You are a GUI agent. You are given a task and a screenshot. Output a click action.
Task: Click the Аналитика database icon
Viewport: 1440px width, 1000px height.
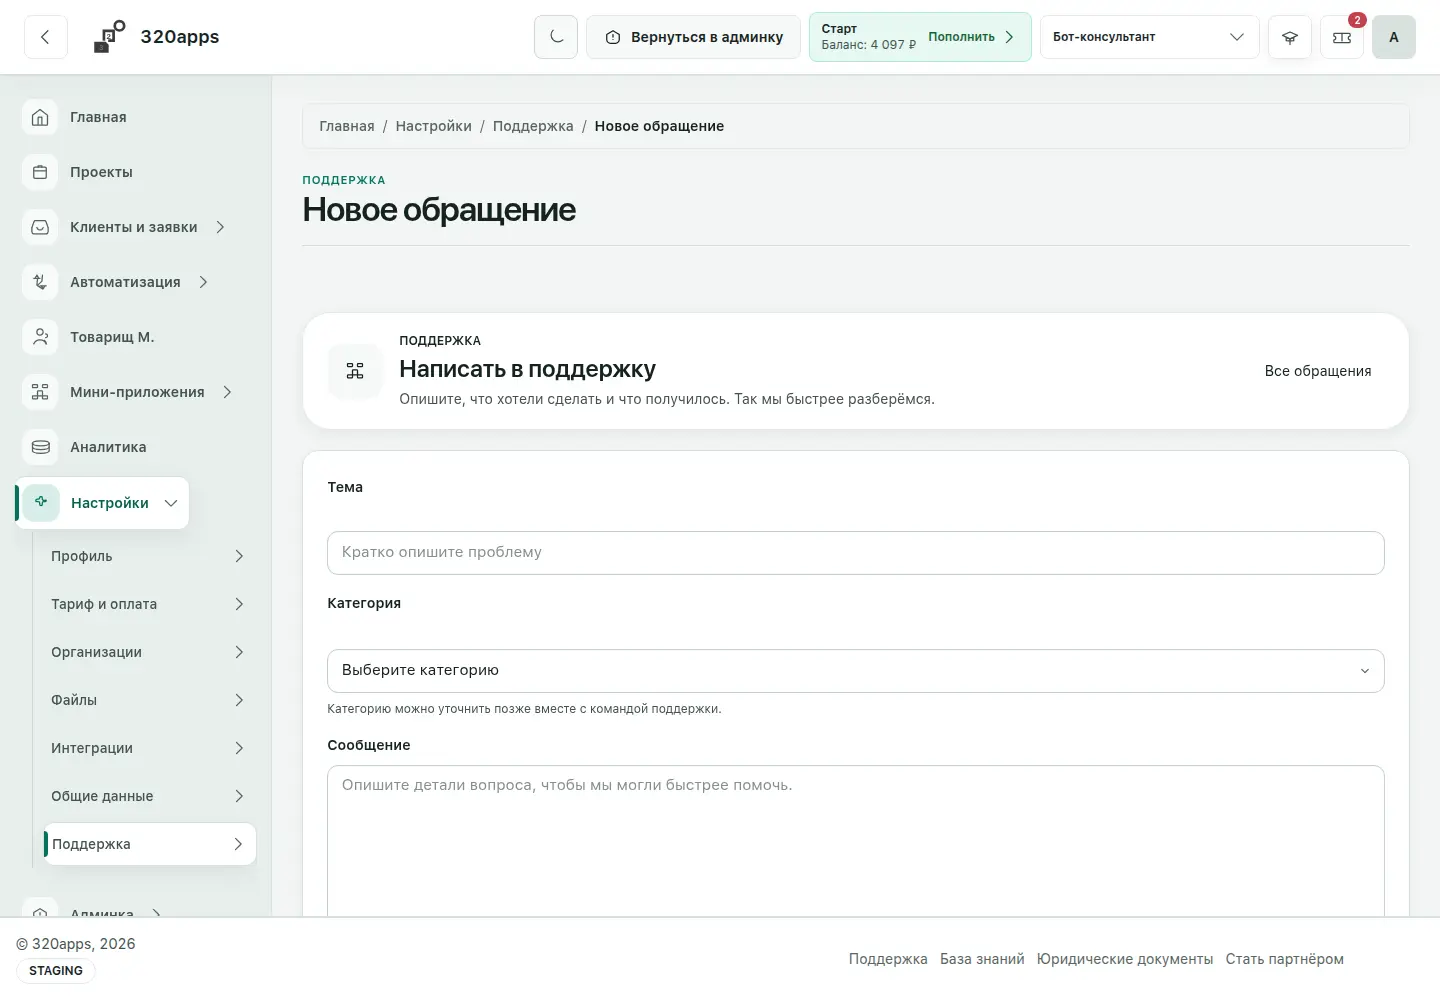click(40, 447)
